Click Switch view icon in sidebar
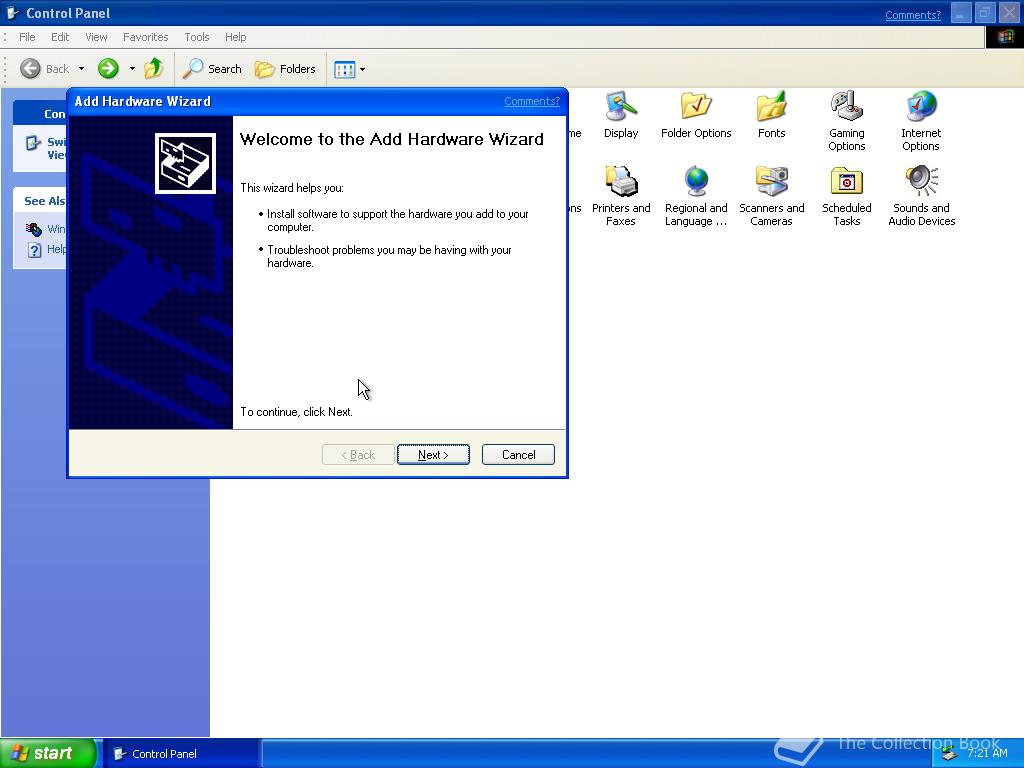 click(33, 143)
